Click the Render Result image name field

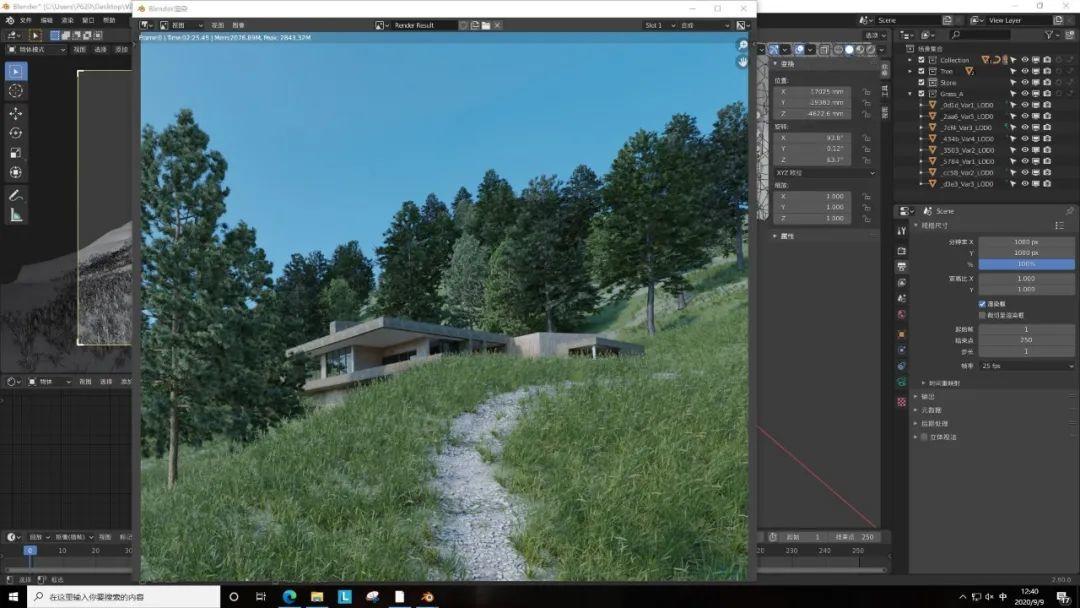(x=426, y=25)
